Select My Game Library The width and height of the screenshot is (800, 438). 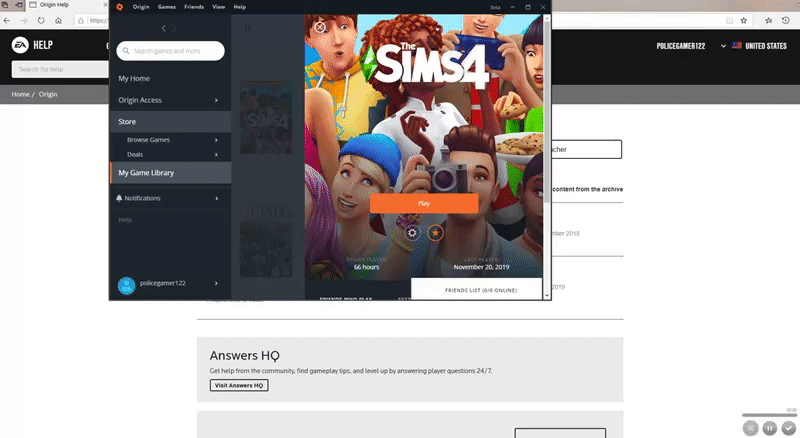(170, 173)
